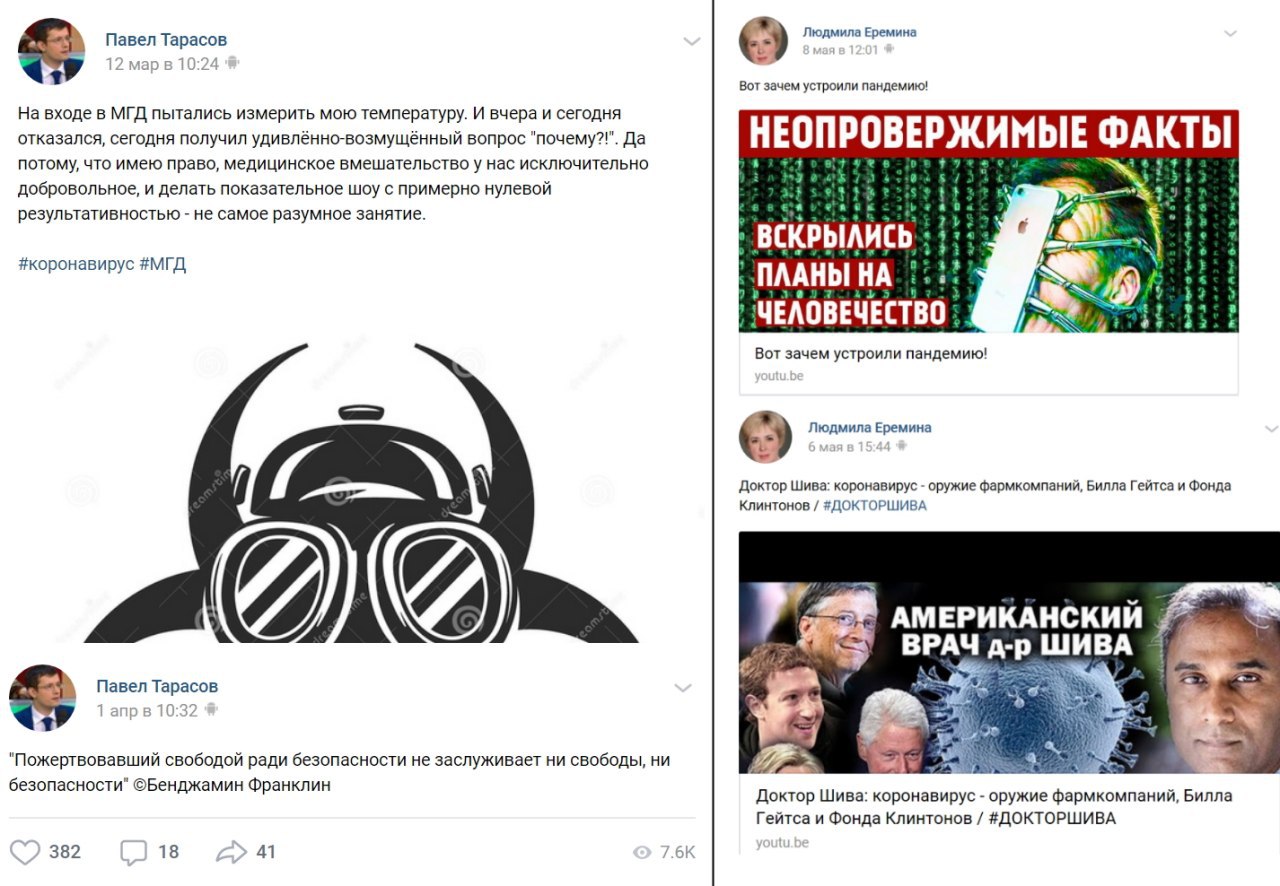Share the post using the arrow icon
1280x886 pixels.
point(231,852)
